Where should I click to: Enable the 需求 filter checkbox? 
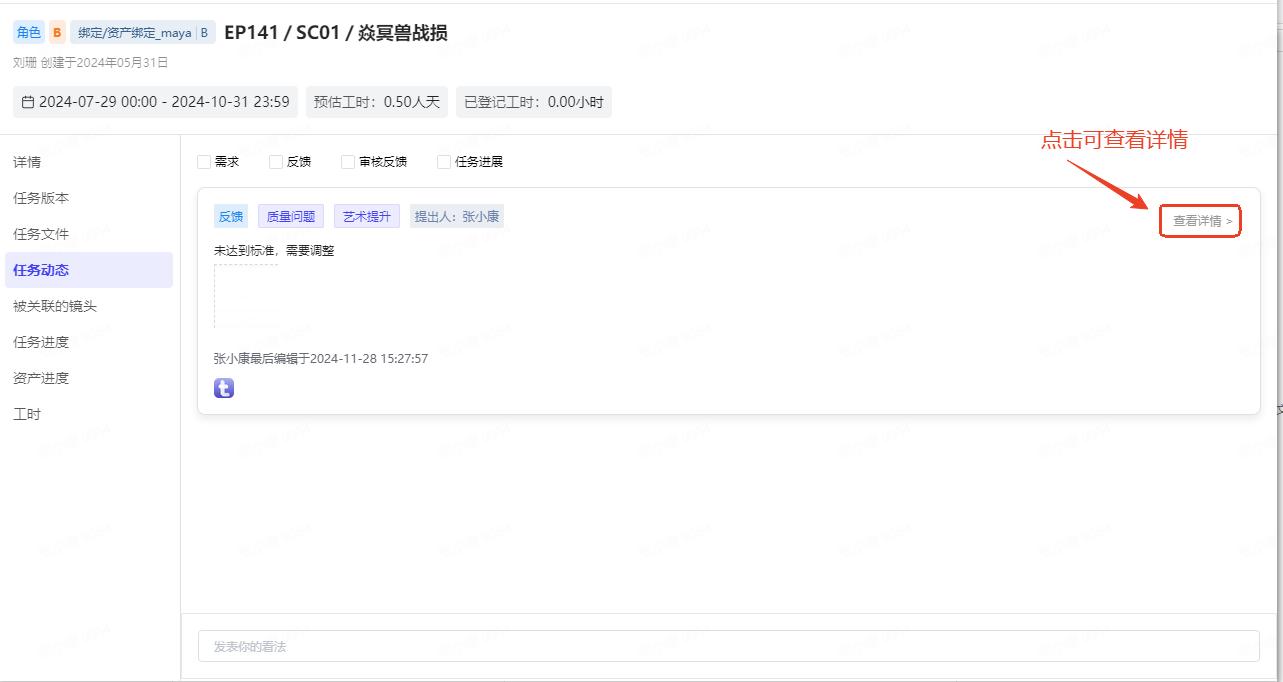click(204, 162)
